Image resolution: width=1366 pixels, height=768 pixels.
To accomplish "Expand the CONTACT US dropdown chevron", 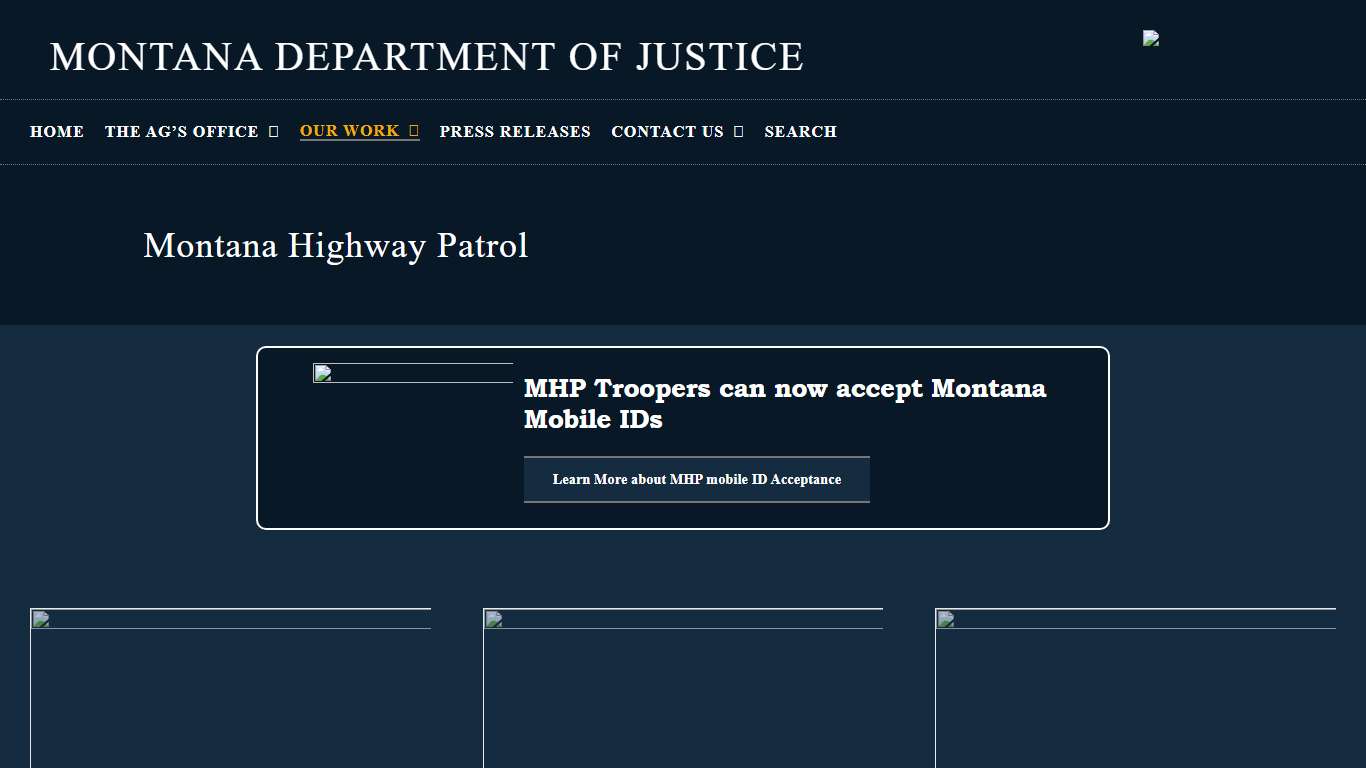I will tap(739, 131).
